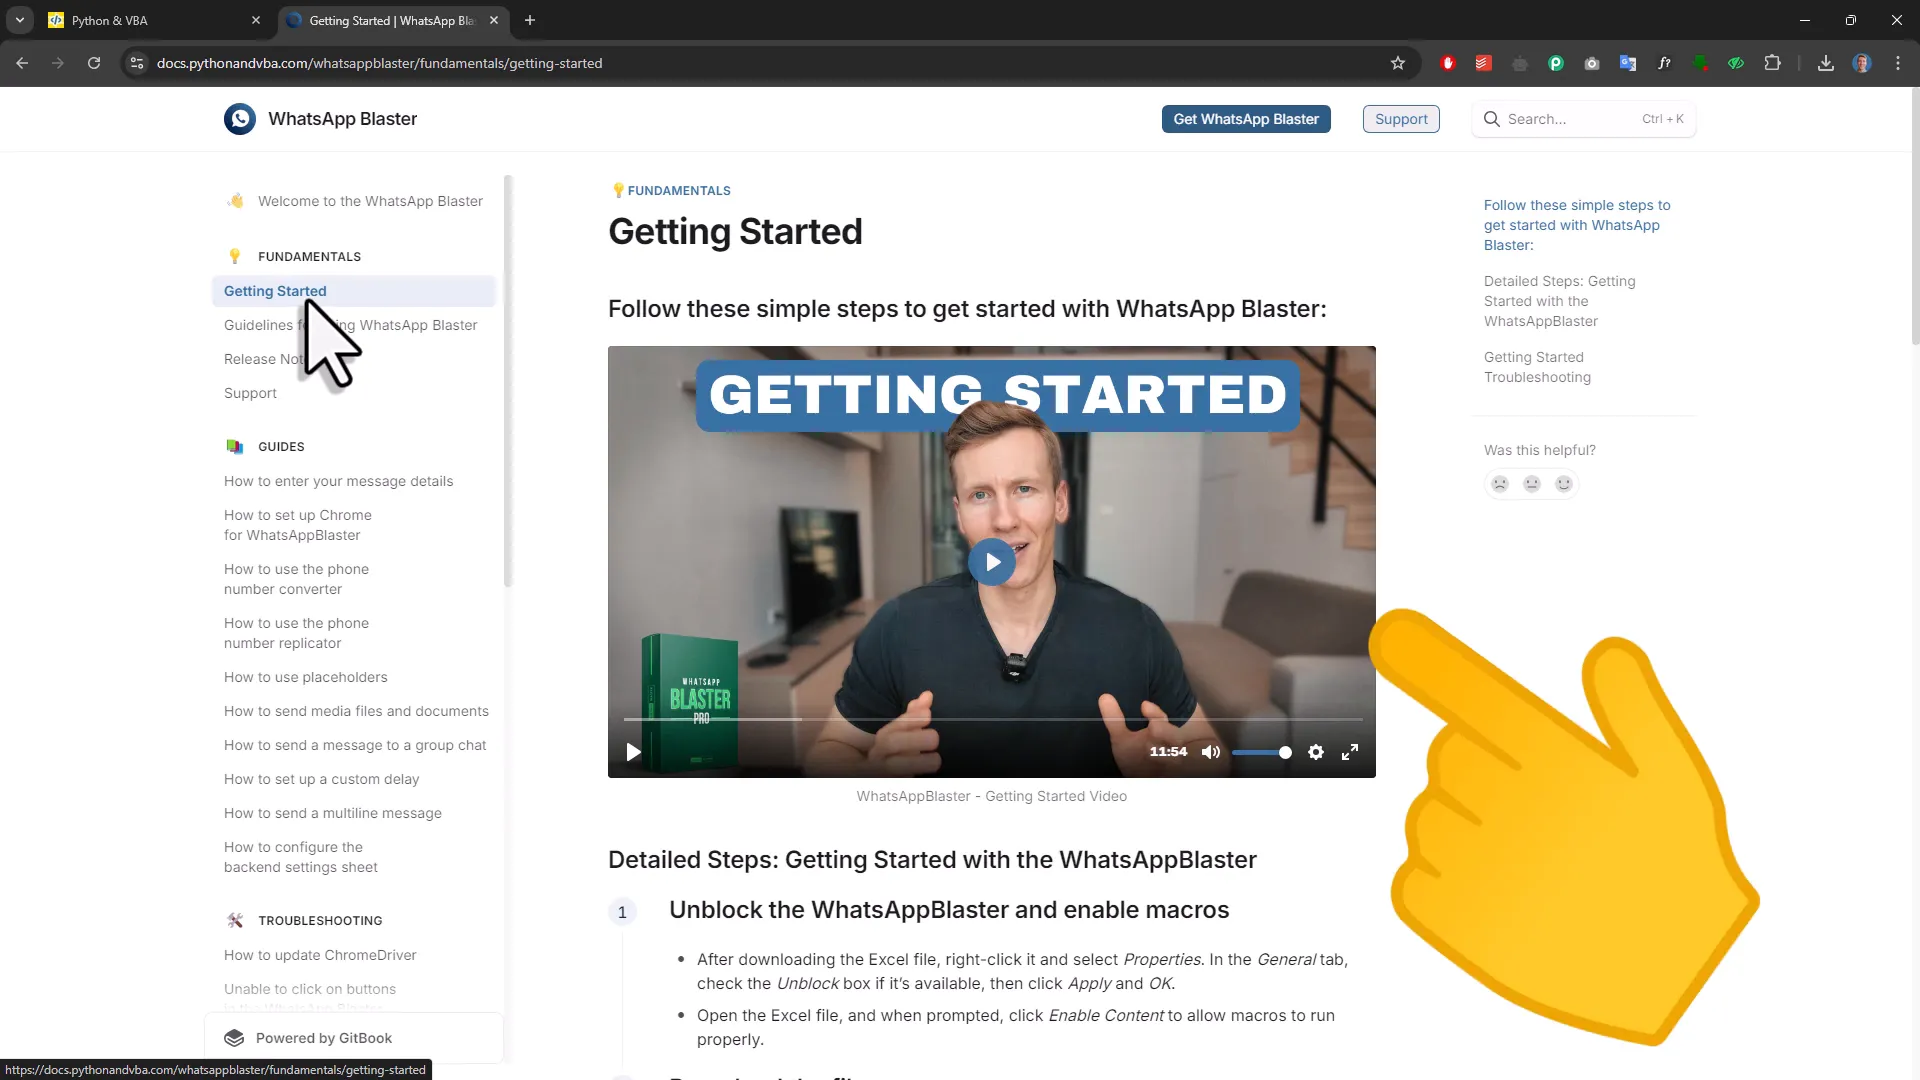
Task: Open video settings gear icon
Action: click(1316, 752)
